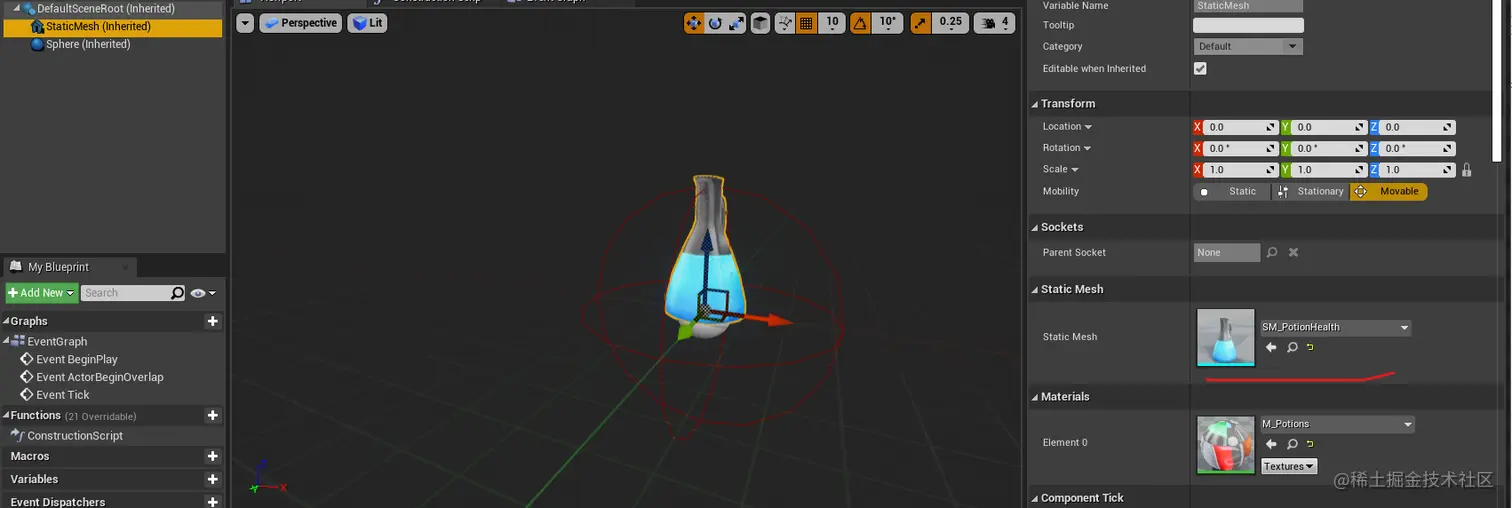Open viewport options arrow menu
Viewport: 1512px width, 508px height.
pyautogui.click(x=245, y=23)
